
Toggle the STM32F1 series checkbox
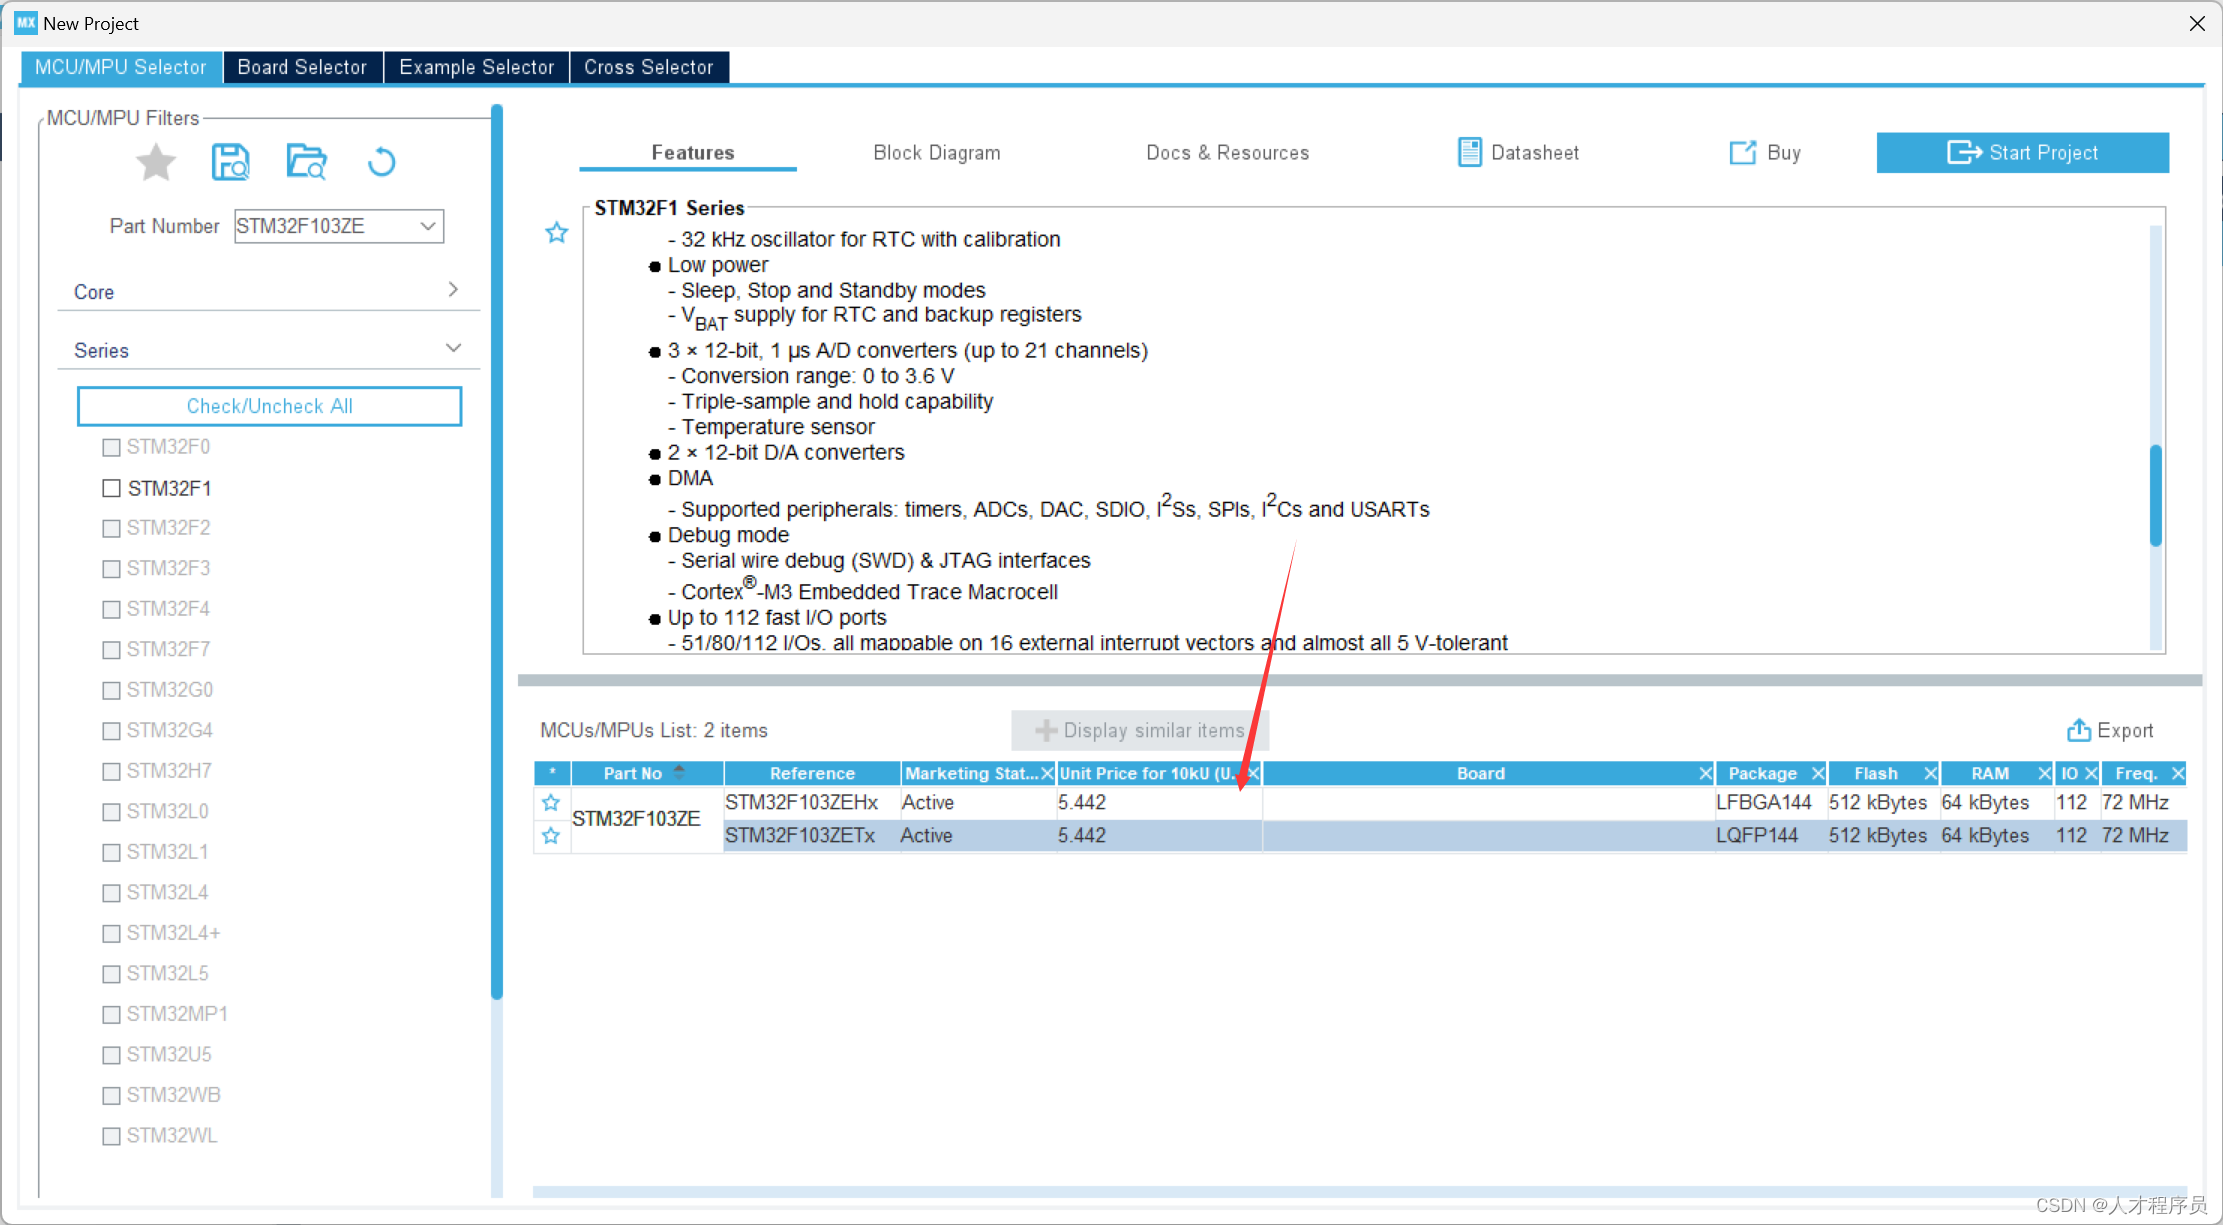point(111,488)
